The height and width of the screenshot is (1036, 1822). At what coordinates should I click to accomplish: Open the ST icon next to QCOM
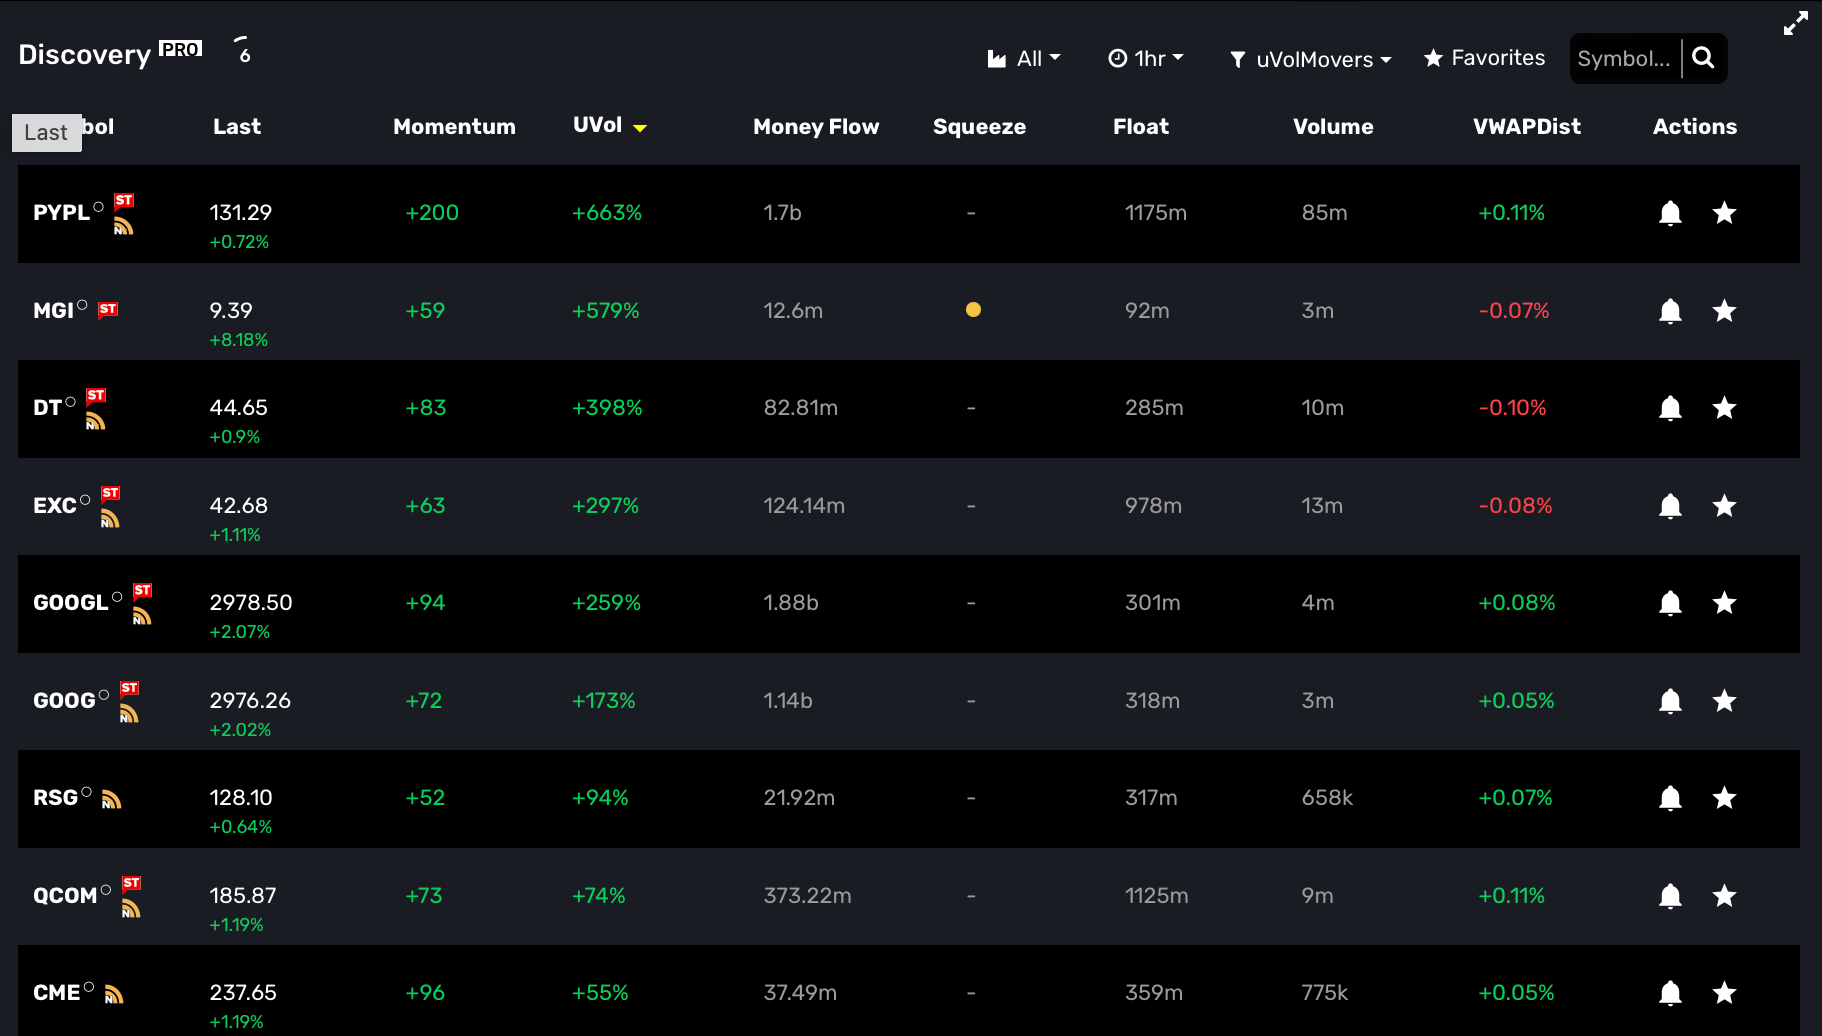(132, 883)
